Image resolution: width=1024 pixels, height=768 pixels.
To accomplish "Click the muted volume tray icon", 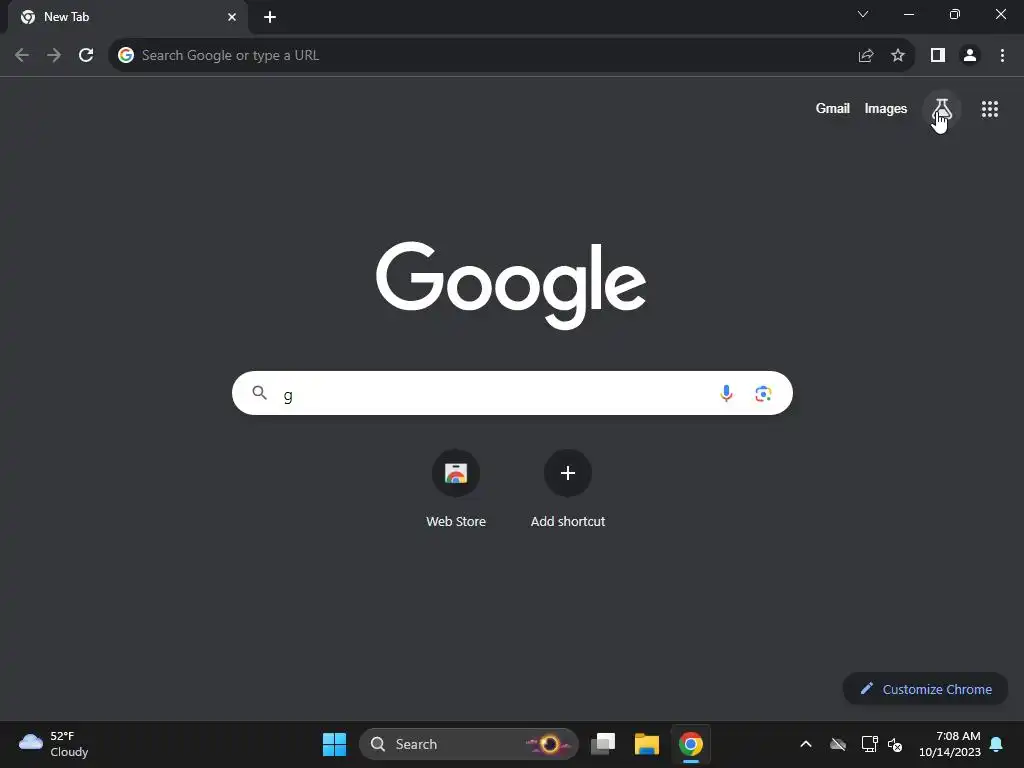I will click(895, 744).
